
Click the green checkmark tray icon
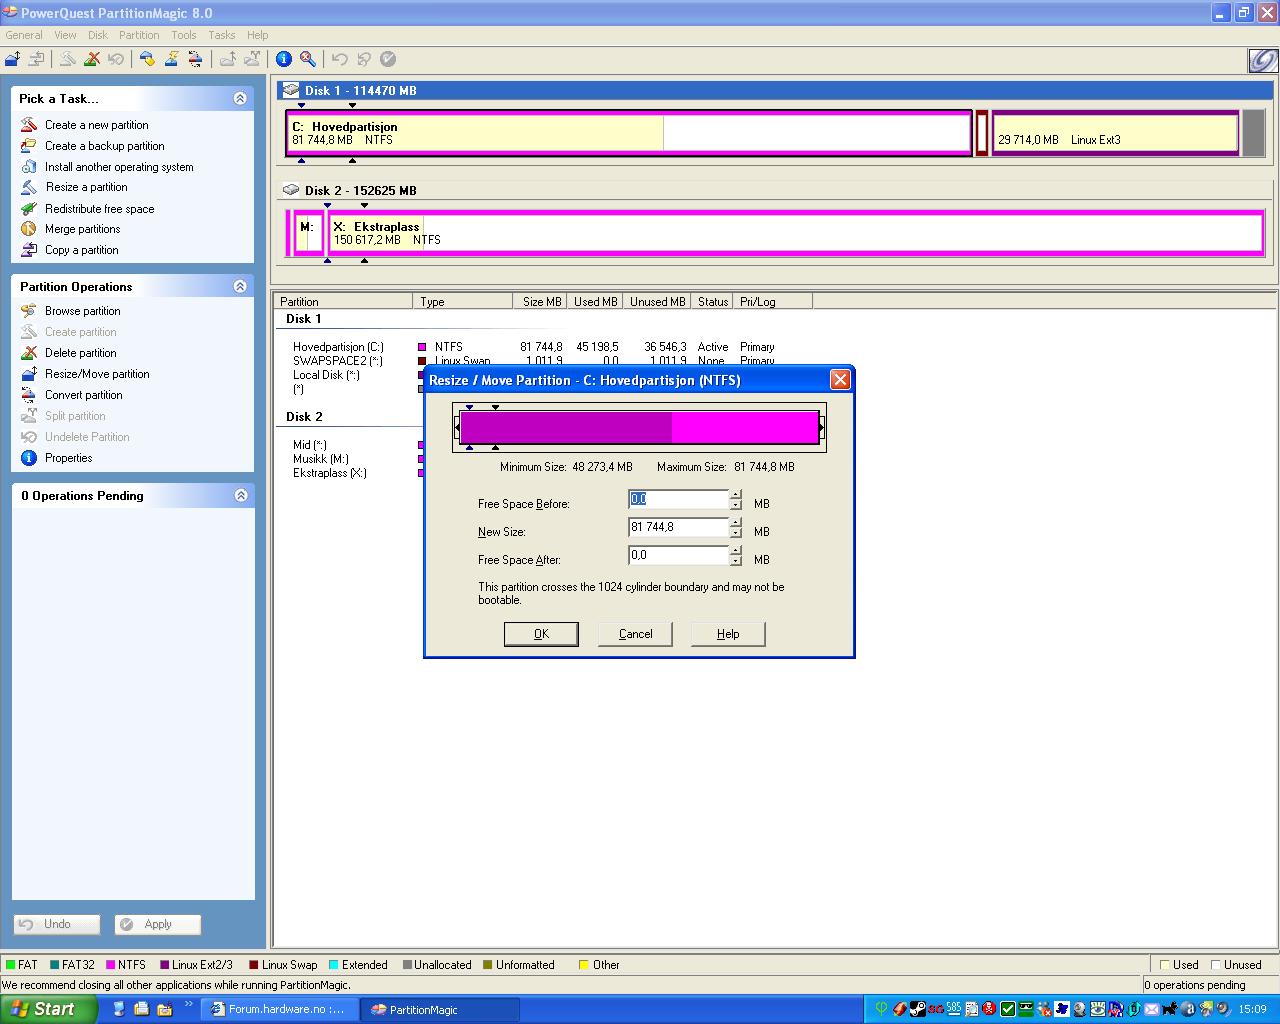coord(1008,1009)
